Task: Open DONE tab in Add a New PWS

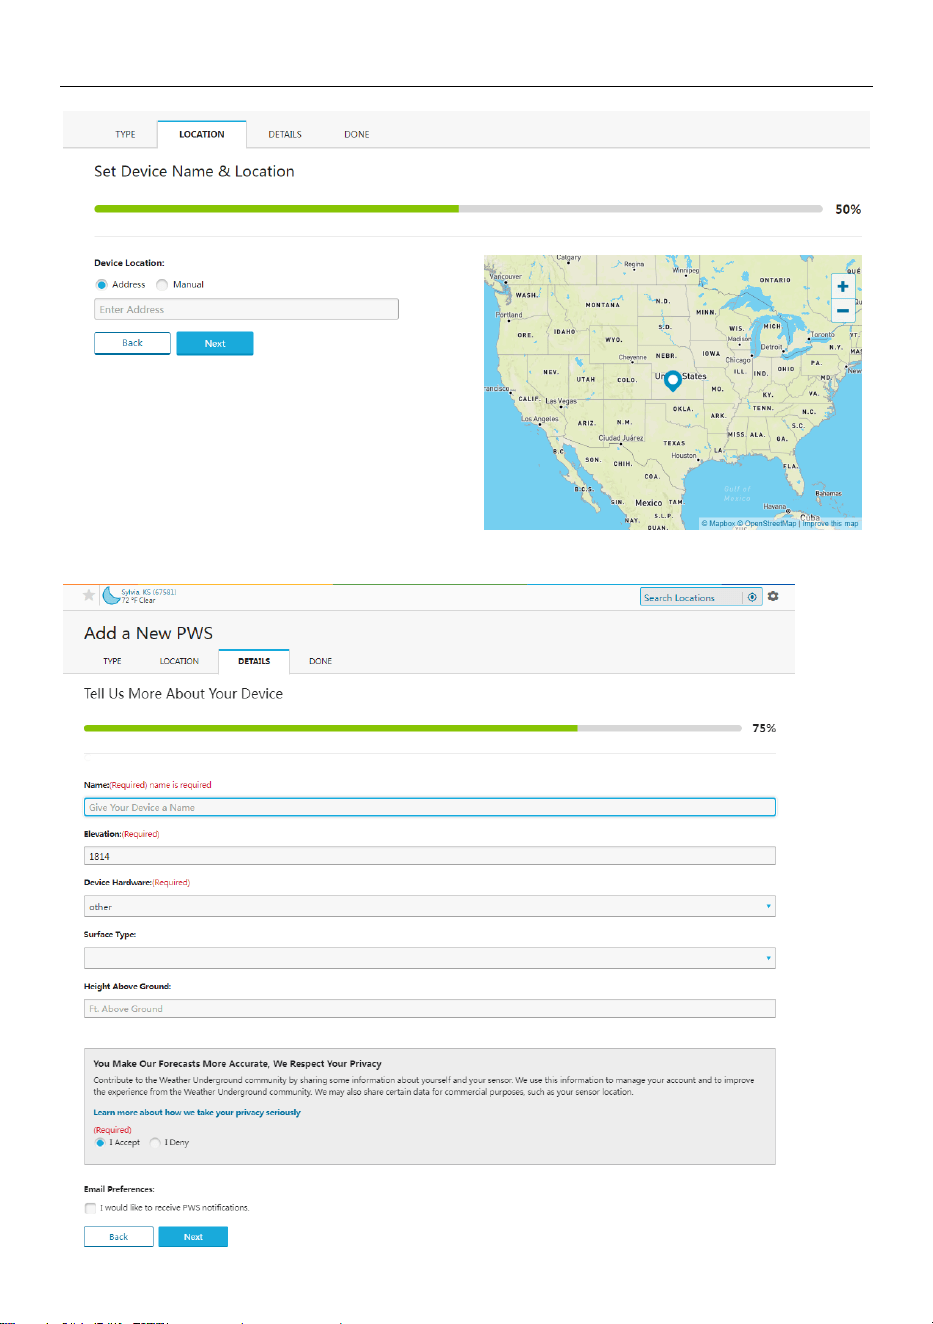Action: pos(320,661)
